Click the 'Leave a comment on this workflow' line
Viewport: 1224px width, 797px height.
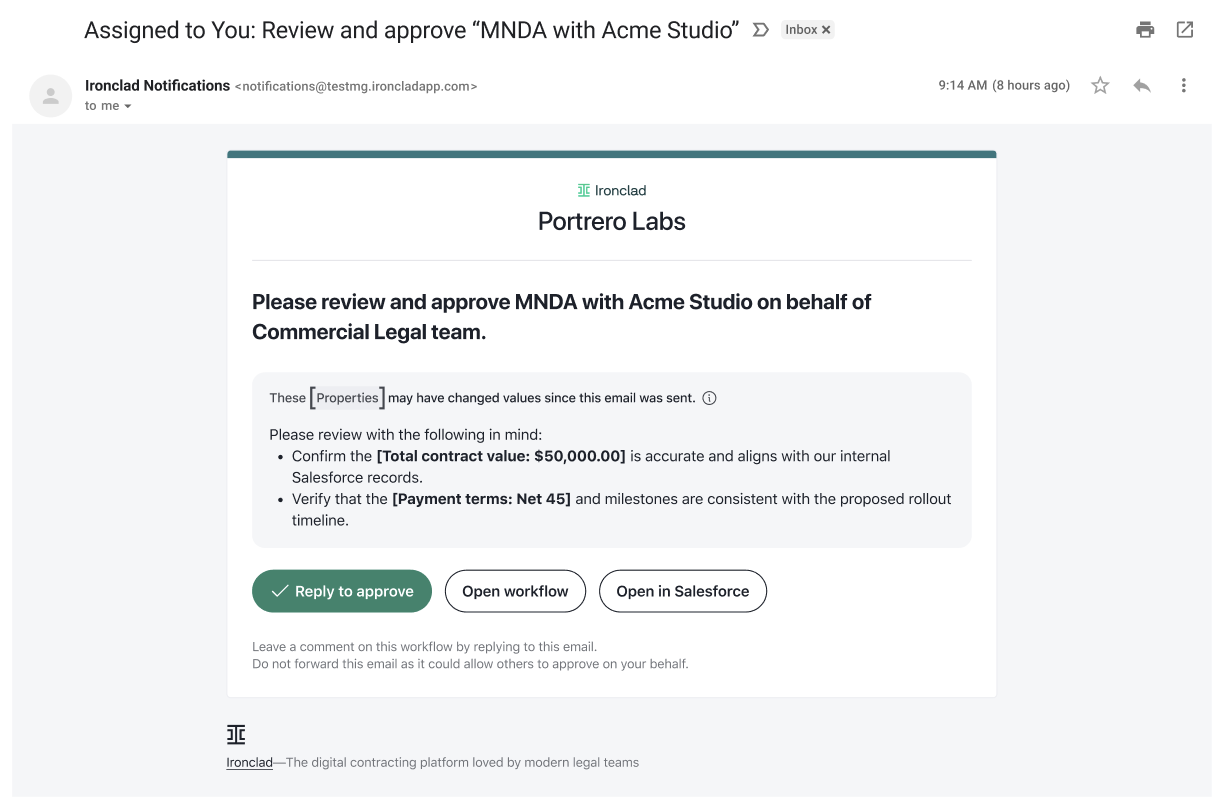click(424, 647)
